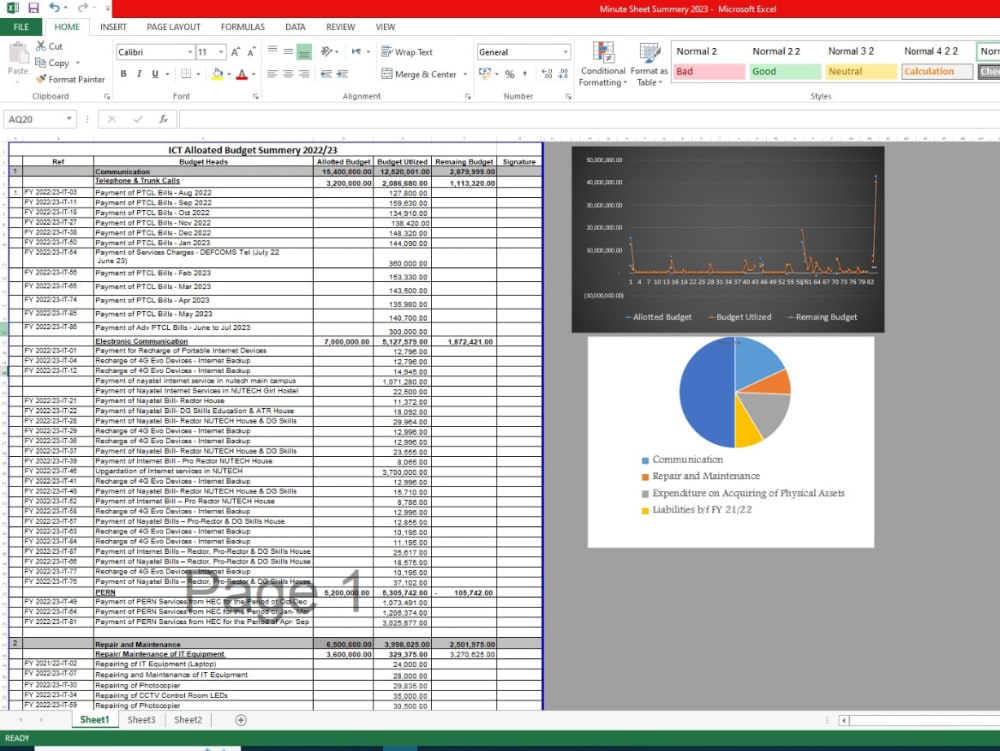Toggle Bold formatting
The width and height of the screenshot is (1000, 751).
[x=123, y=74]
